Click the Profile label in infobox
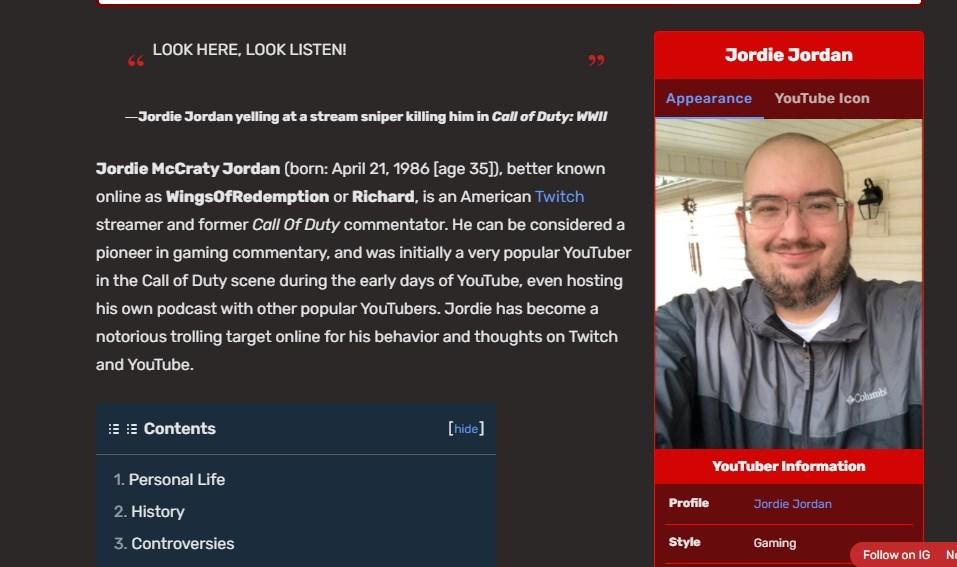Screen dimensions: 957x567 pyautogui.click(x=688, y=503)
